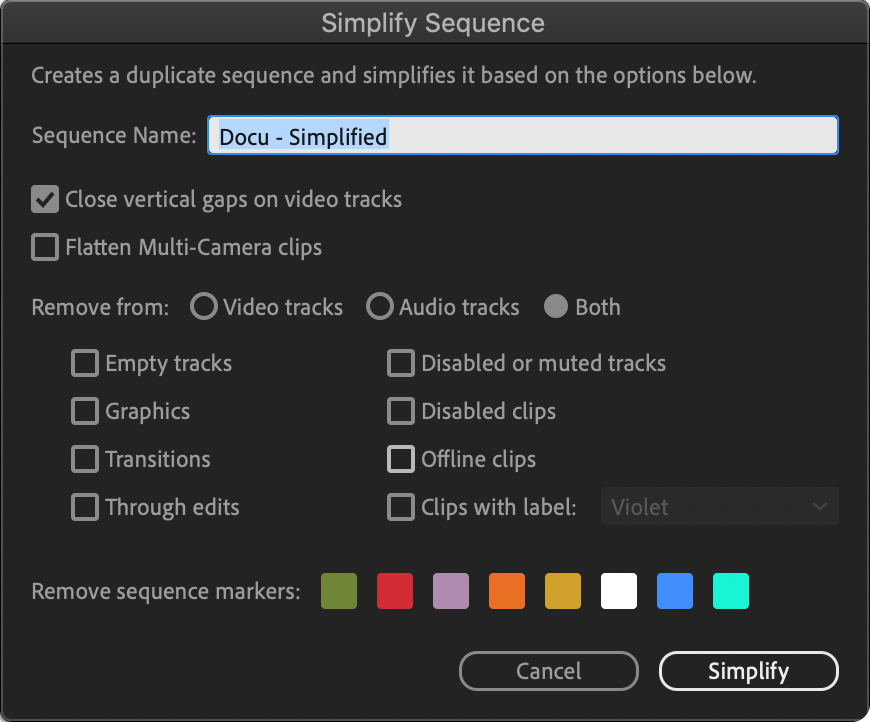Select the Audio tracks radio button
The width and height of the screenshot is (870, 722).
pyautogui.click(x=380, y=306)
